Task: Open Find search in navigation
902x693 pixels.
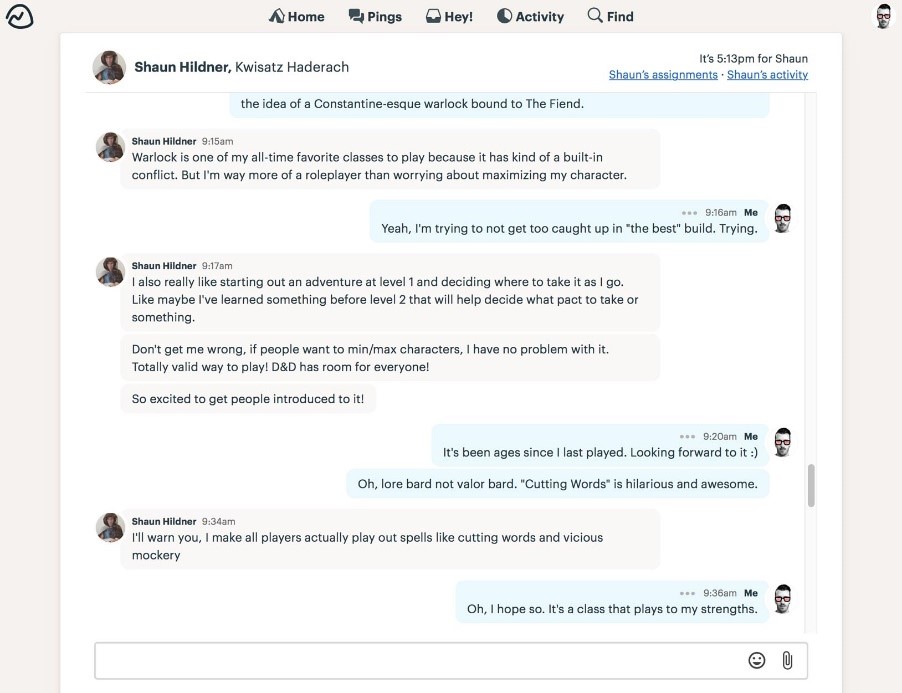Action: click(x=610, y=17)
